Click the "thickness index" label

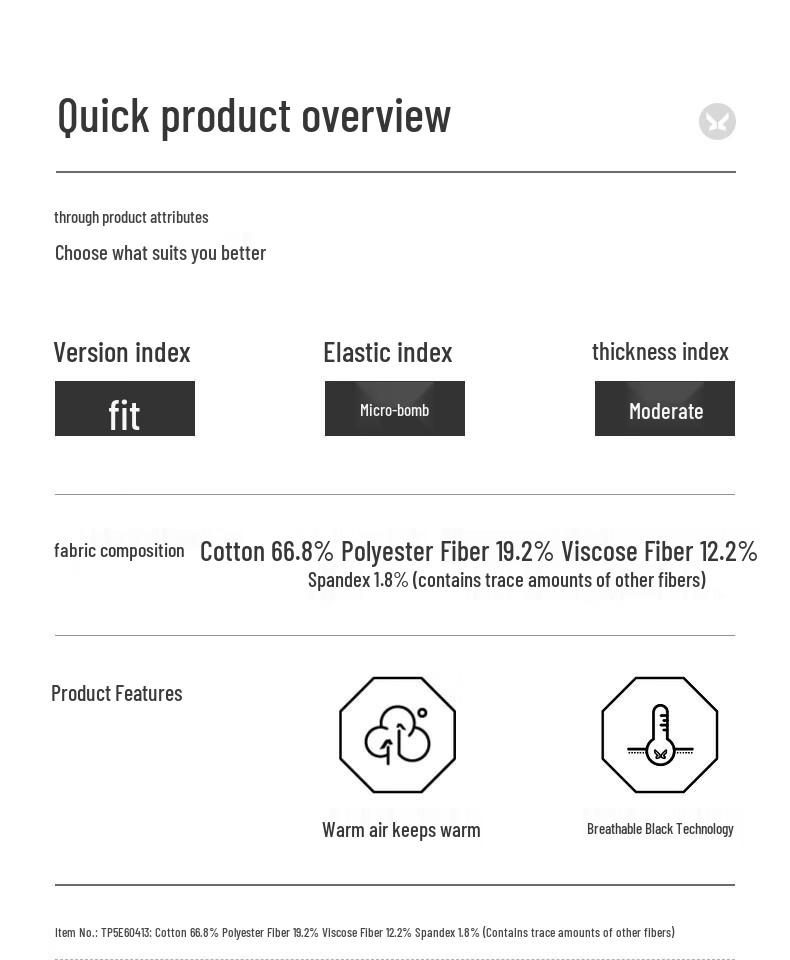tap(660, 351)
